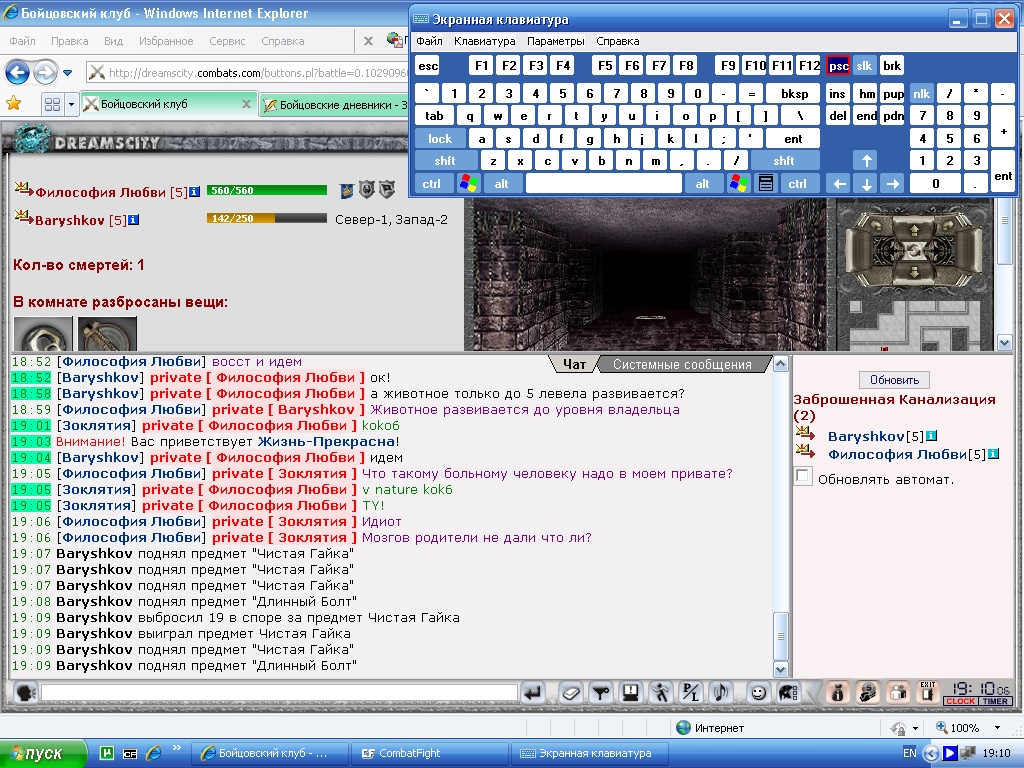Click the chat message input field
The width and height of the screenshot is (1024, 768).
tap(280, 693)
